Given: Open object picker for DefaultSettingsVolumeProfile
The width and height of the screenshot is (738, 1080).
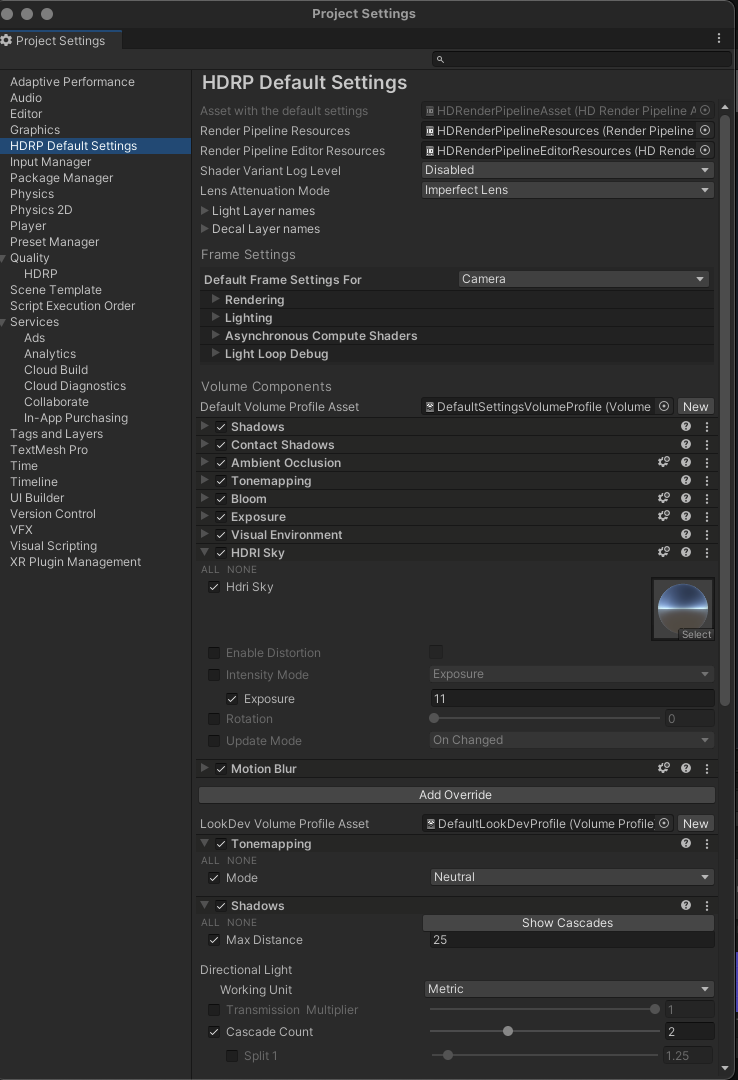Looking at the screenshot, I should (663, 406).
